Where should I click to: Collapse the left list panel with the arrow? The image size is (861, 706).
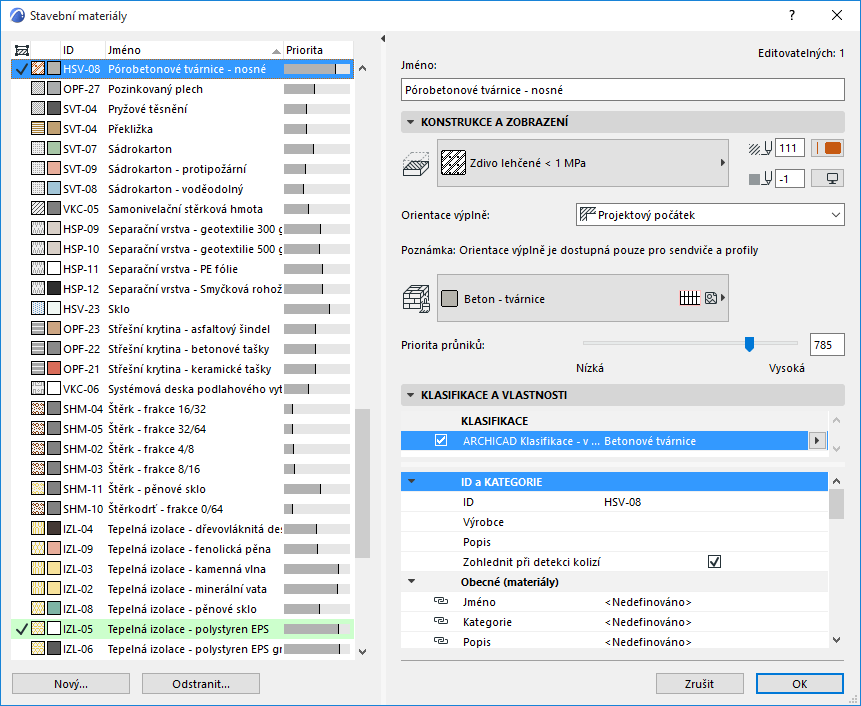383,38
